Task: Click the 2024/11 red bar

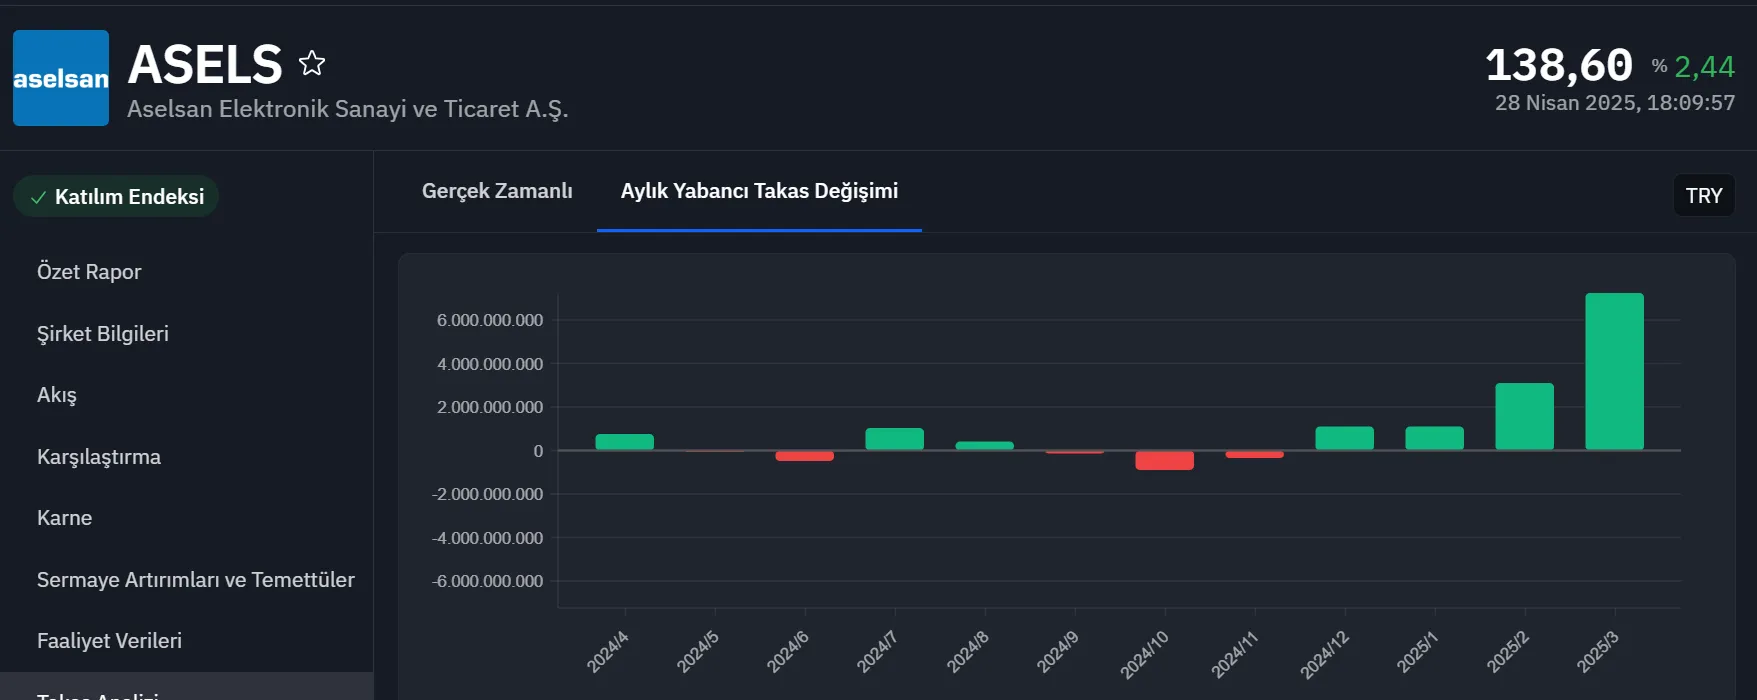Action: (x=1255, y=454)
